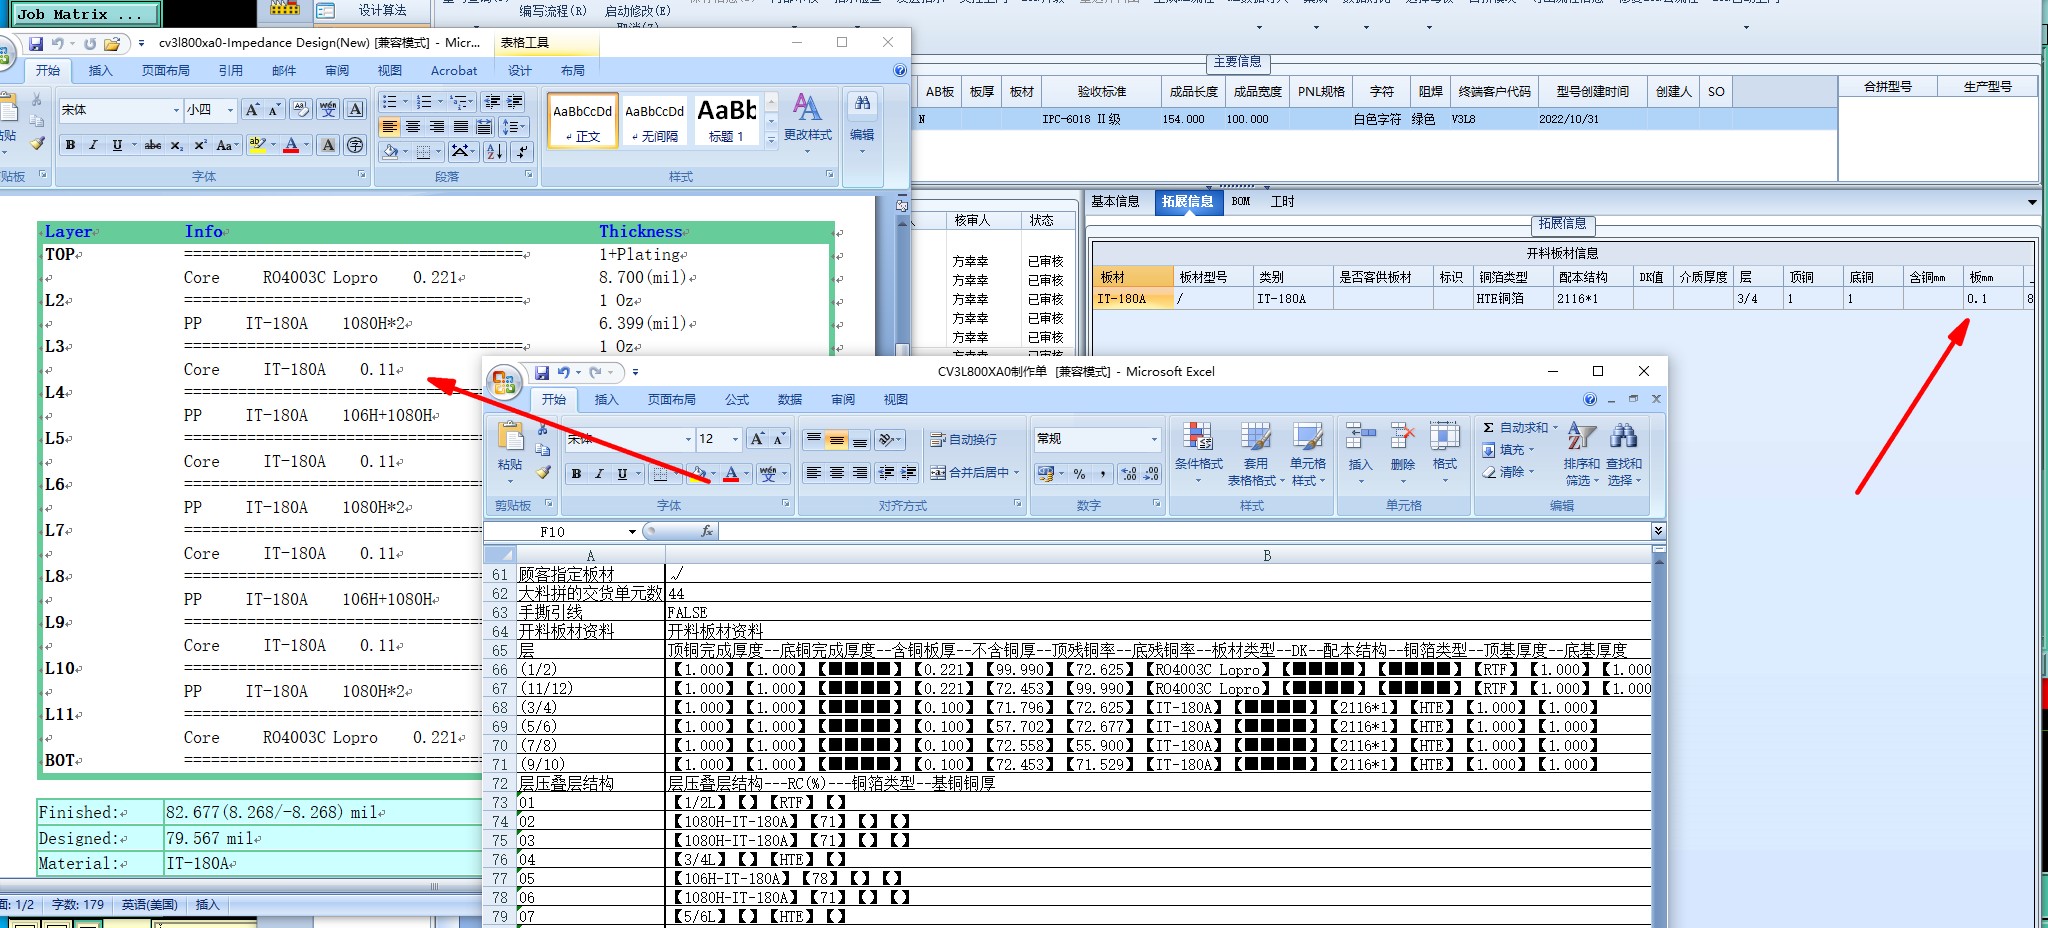Click Excel 排序和筛选 button
This screenshot has width=2048, height=928.
[1581, 453]
